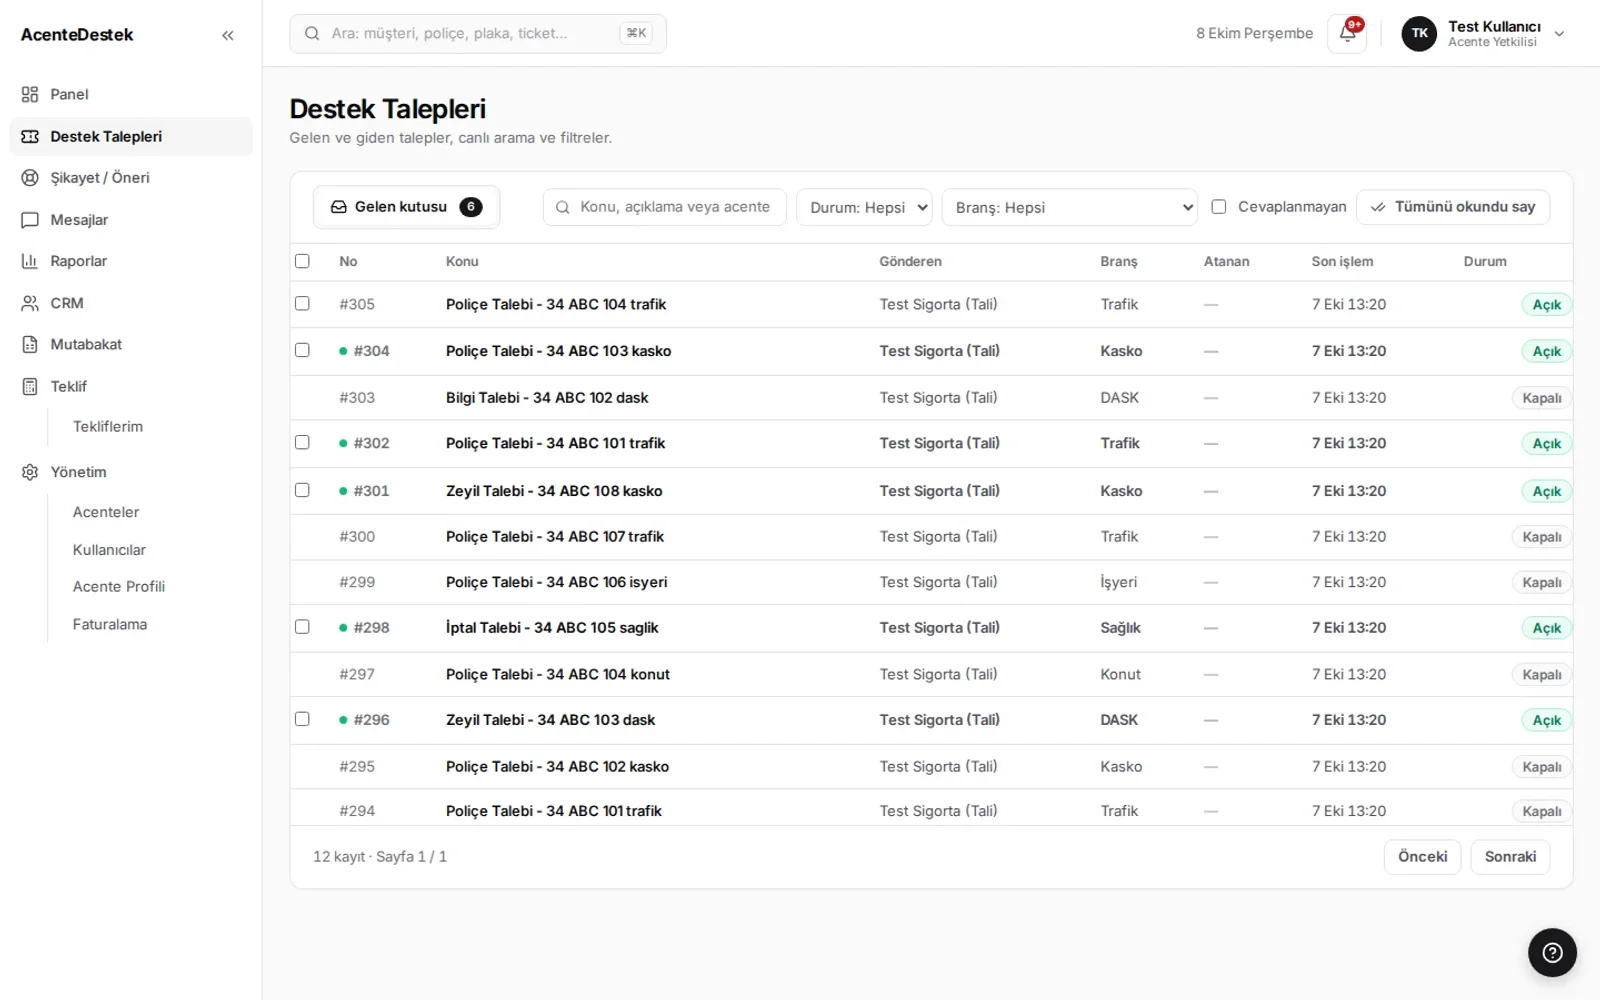Image resolution: width=1600 pixels, height=1000 pixels.
Task: Check the box for ticket #305
Action: (302, 303)
